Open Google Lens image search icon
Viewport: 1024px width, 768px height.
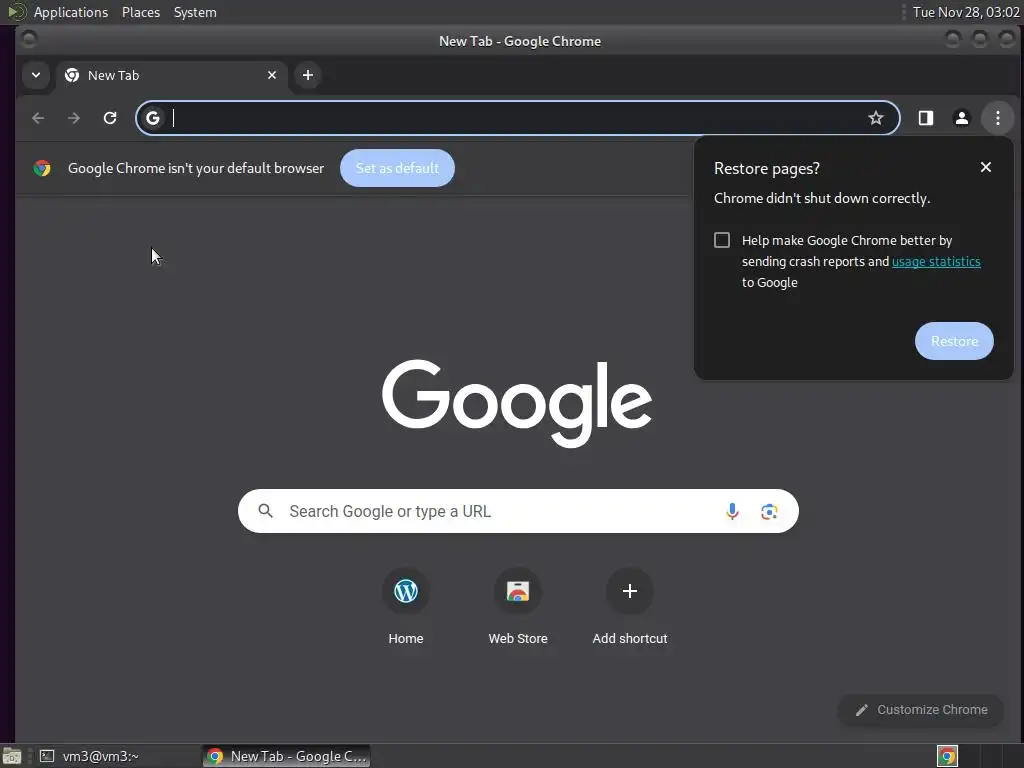click(769, 511)
